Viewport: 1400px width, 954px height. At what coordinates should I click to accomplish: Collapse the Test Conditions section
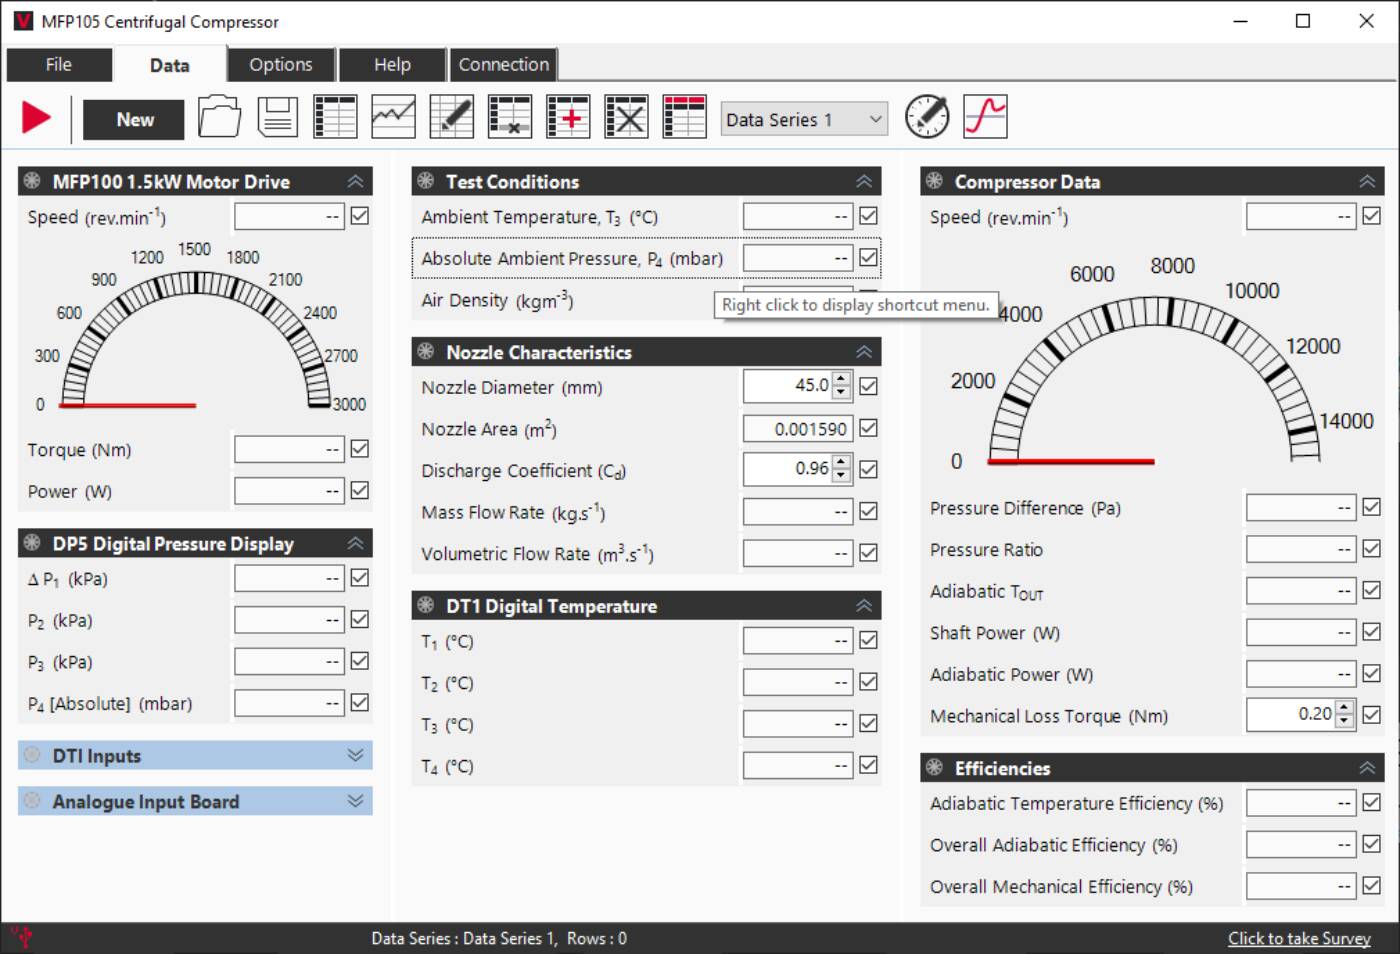862,181
